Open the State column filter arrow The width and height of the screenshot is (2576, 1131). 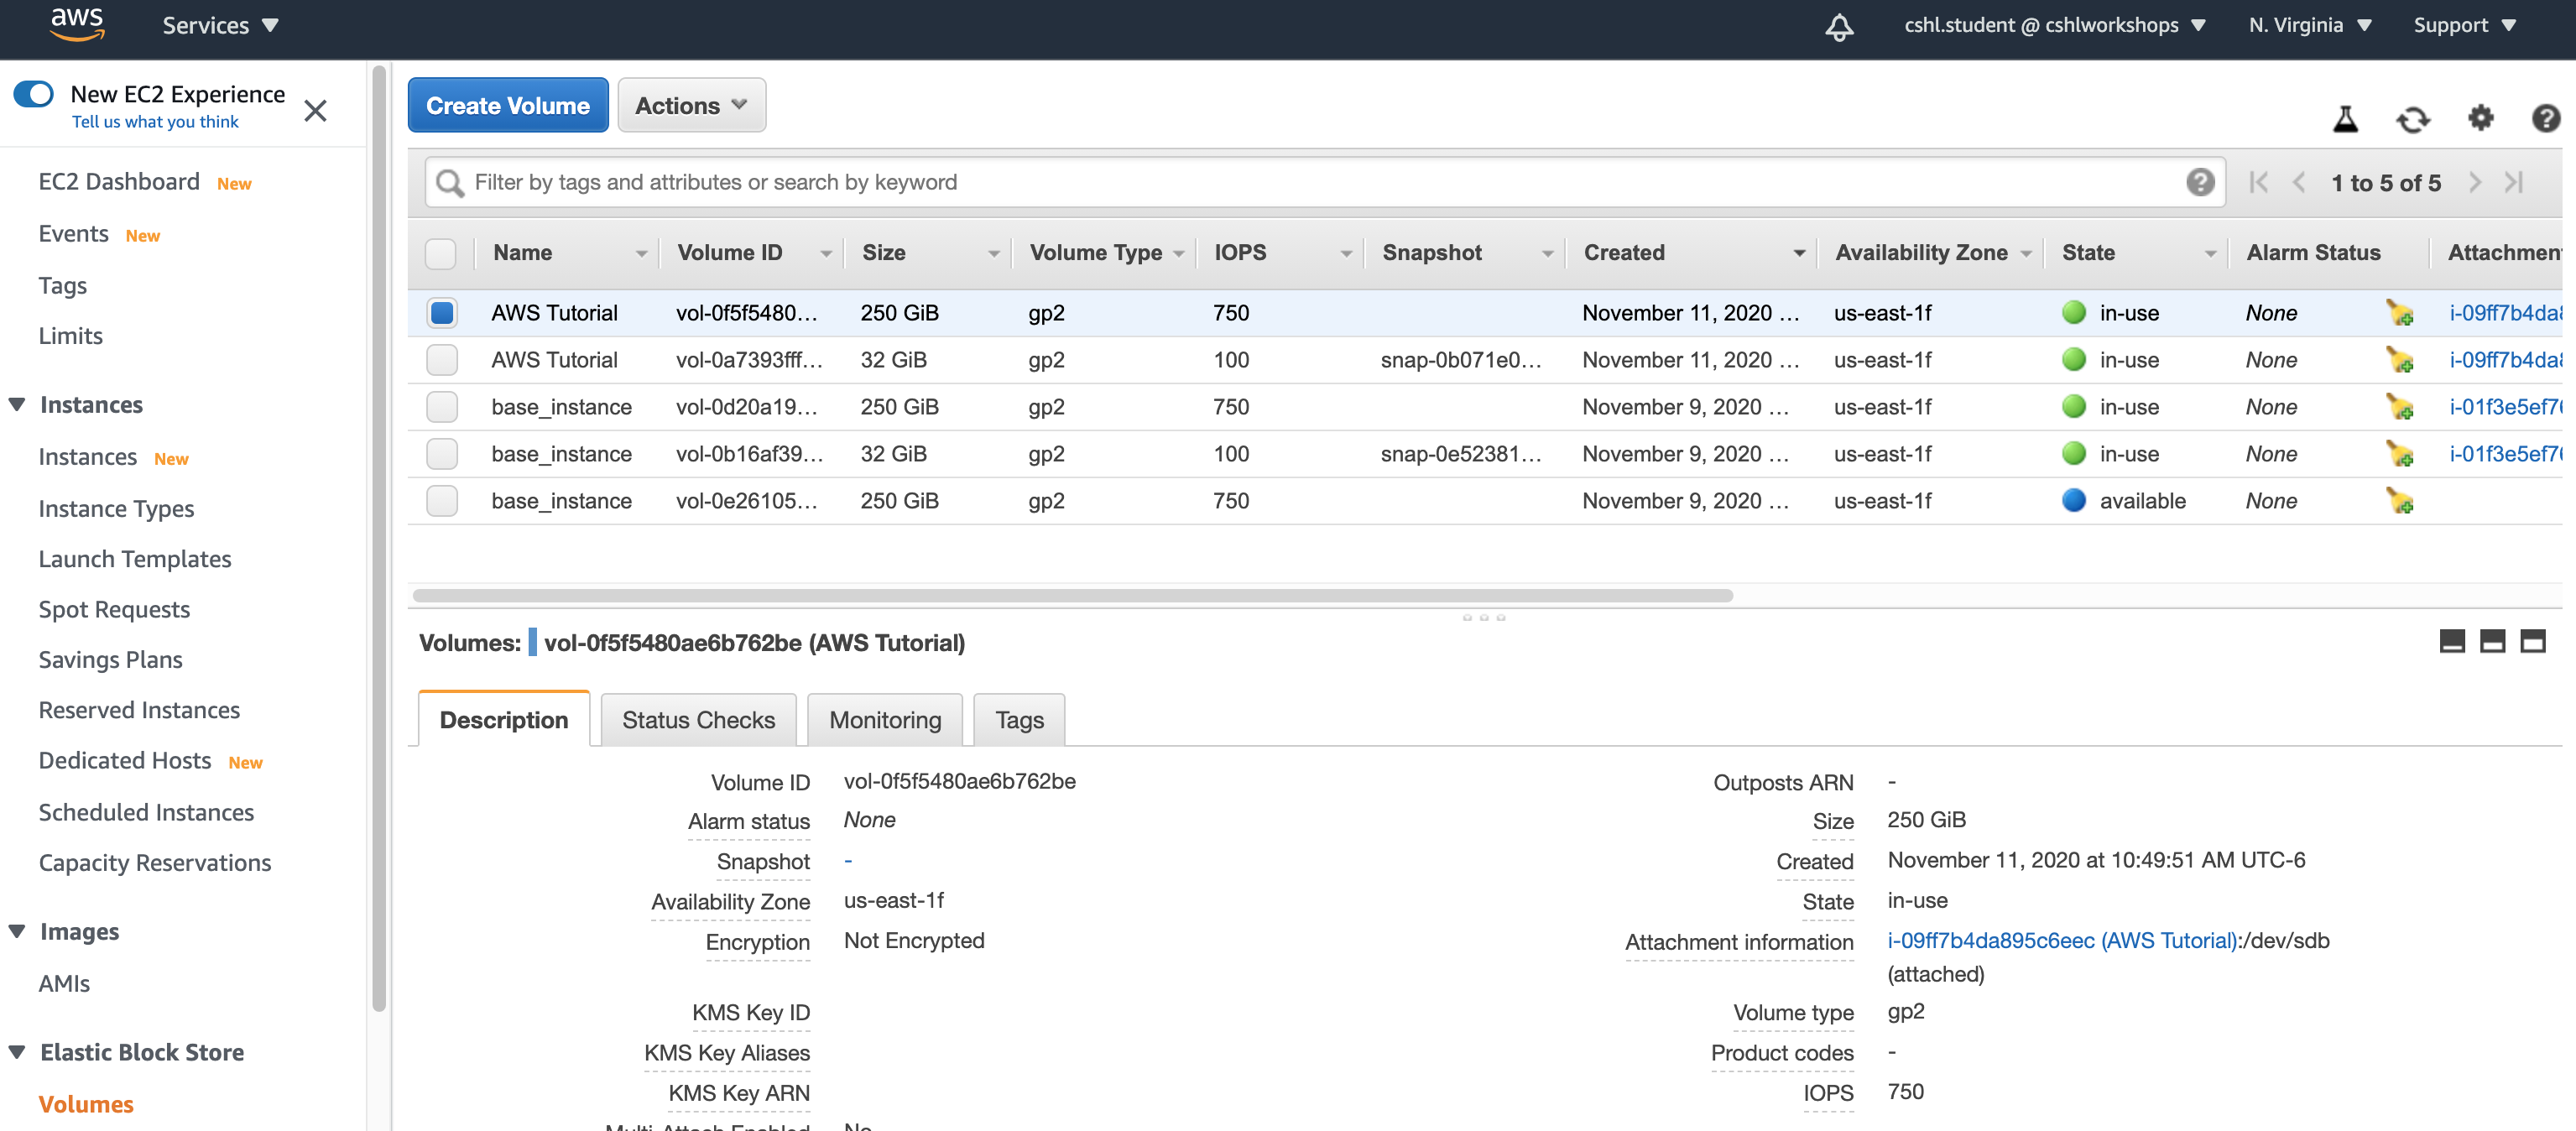click(2210, 254)
